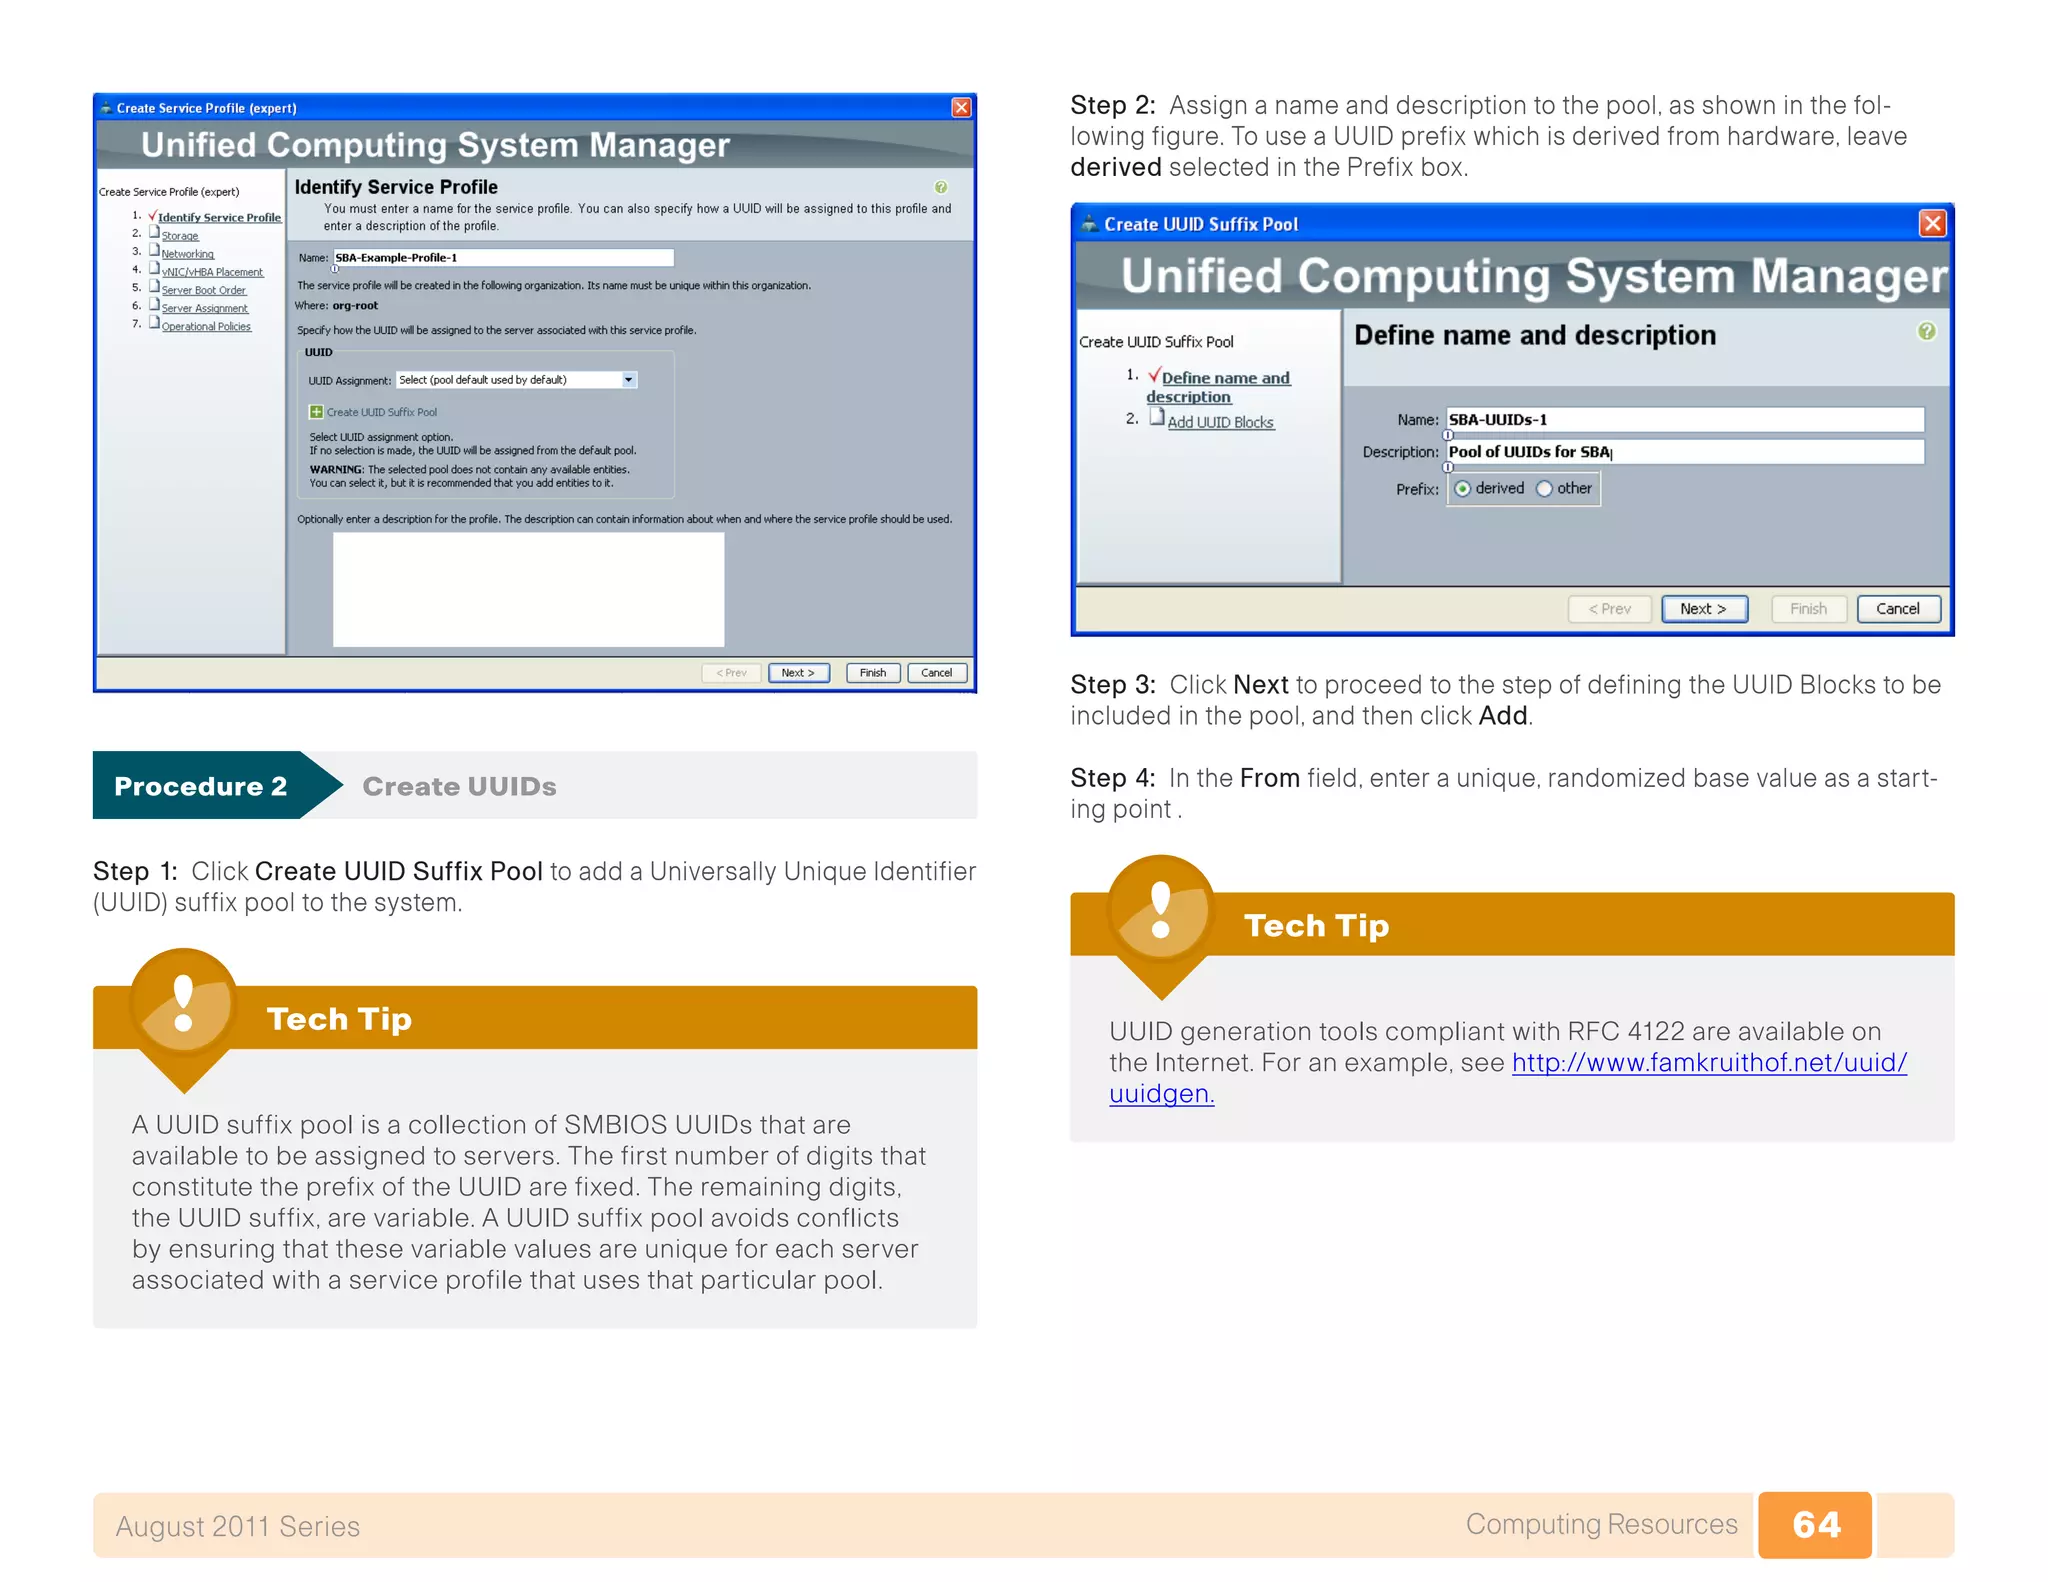The width and height of the screenshot is (2048, 1582).
Task: Click the profile description text area
Action: (x=528, y=589)
